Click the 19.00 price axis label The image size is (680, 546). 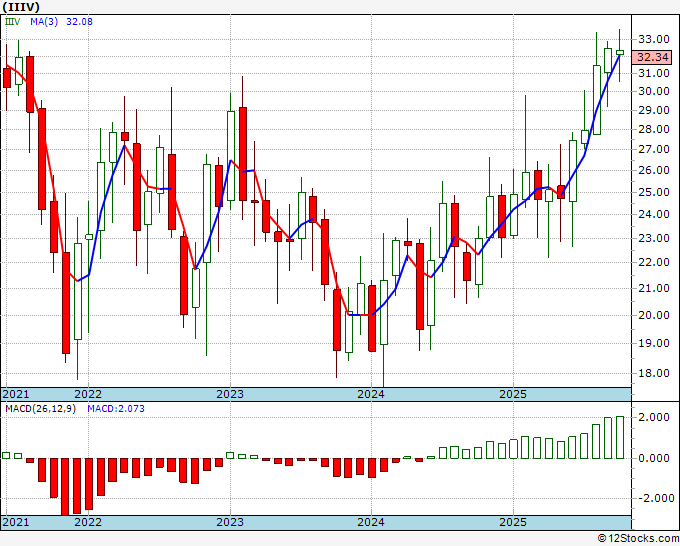coord(654,343)
